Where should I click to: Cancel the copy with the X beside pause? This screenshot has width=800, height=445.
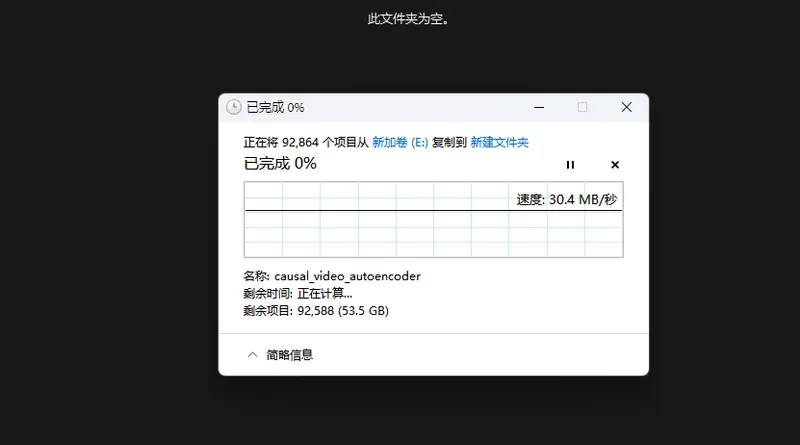tap(615, 165)
